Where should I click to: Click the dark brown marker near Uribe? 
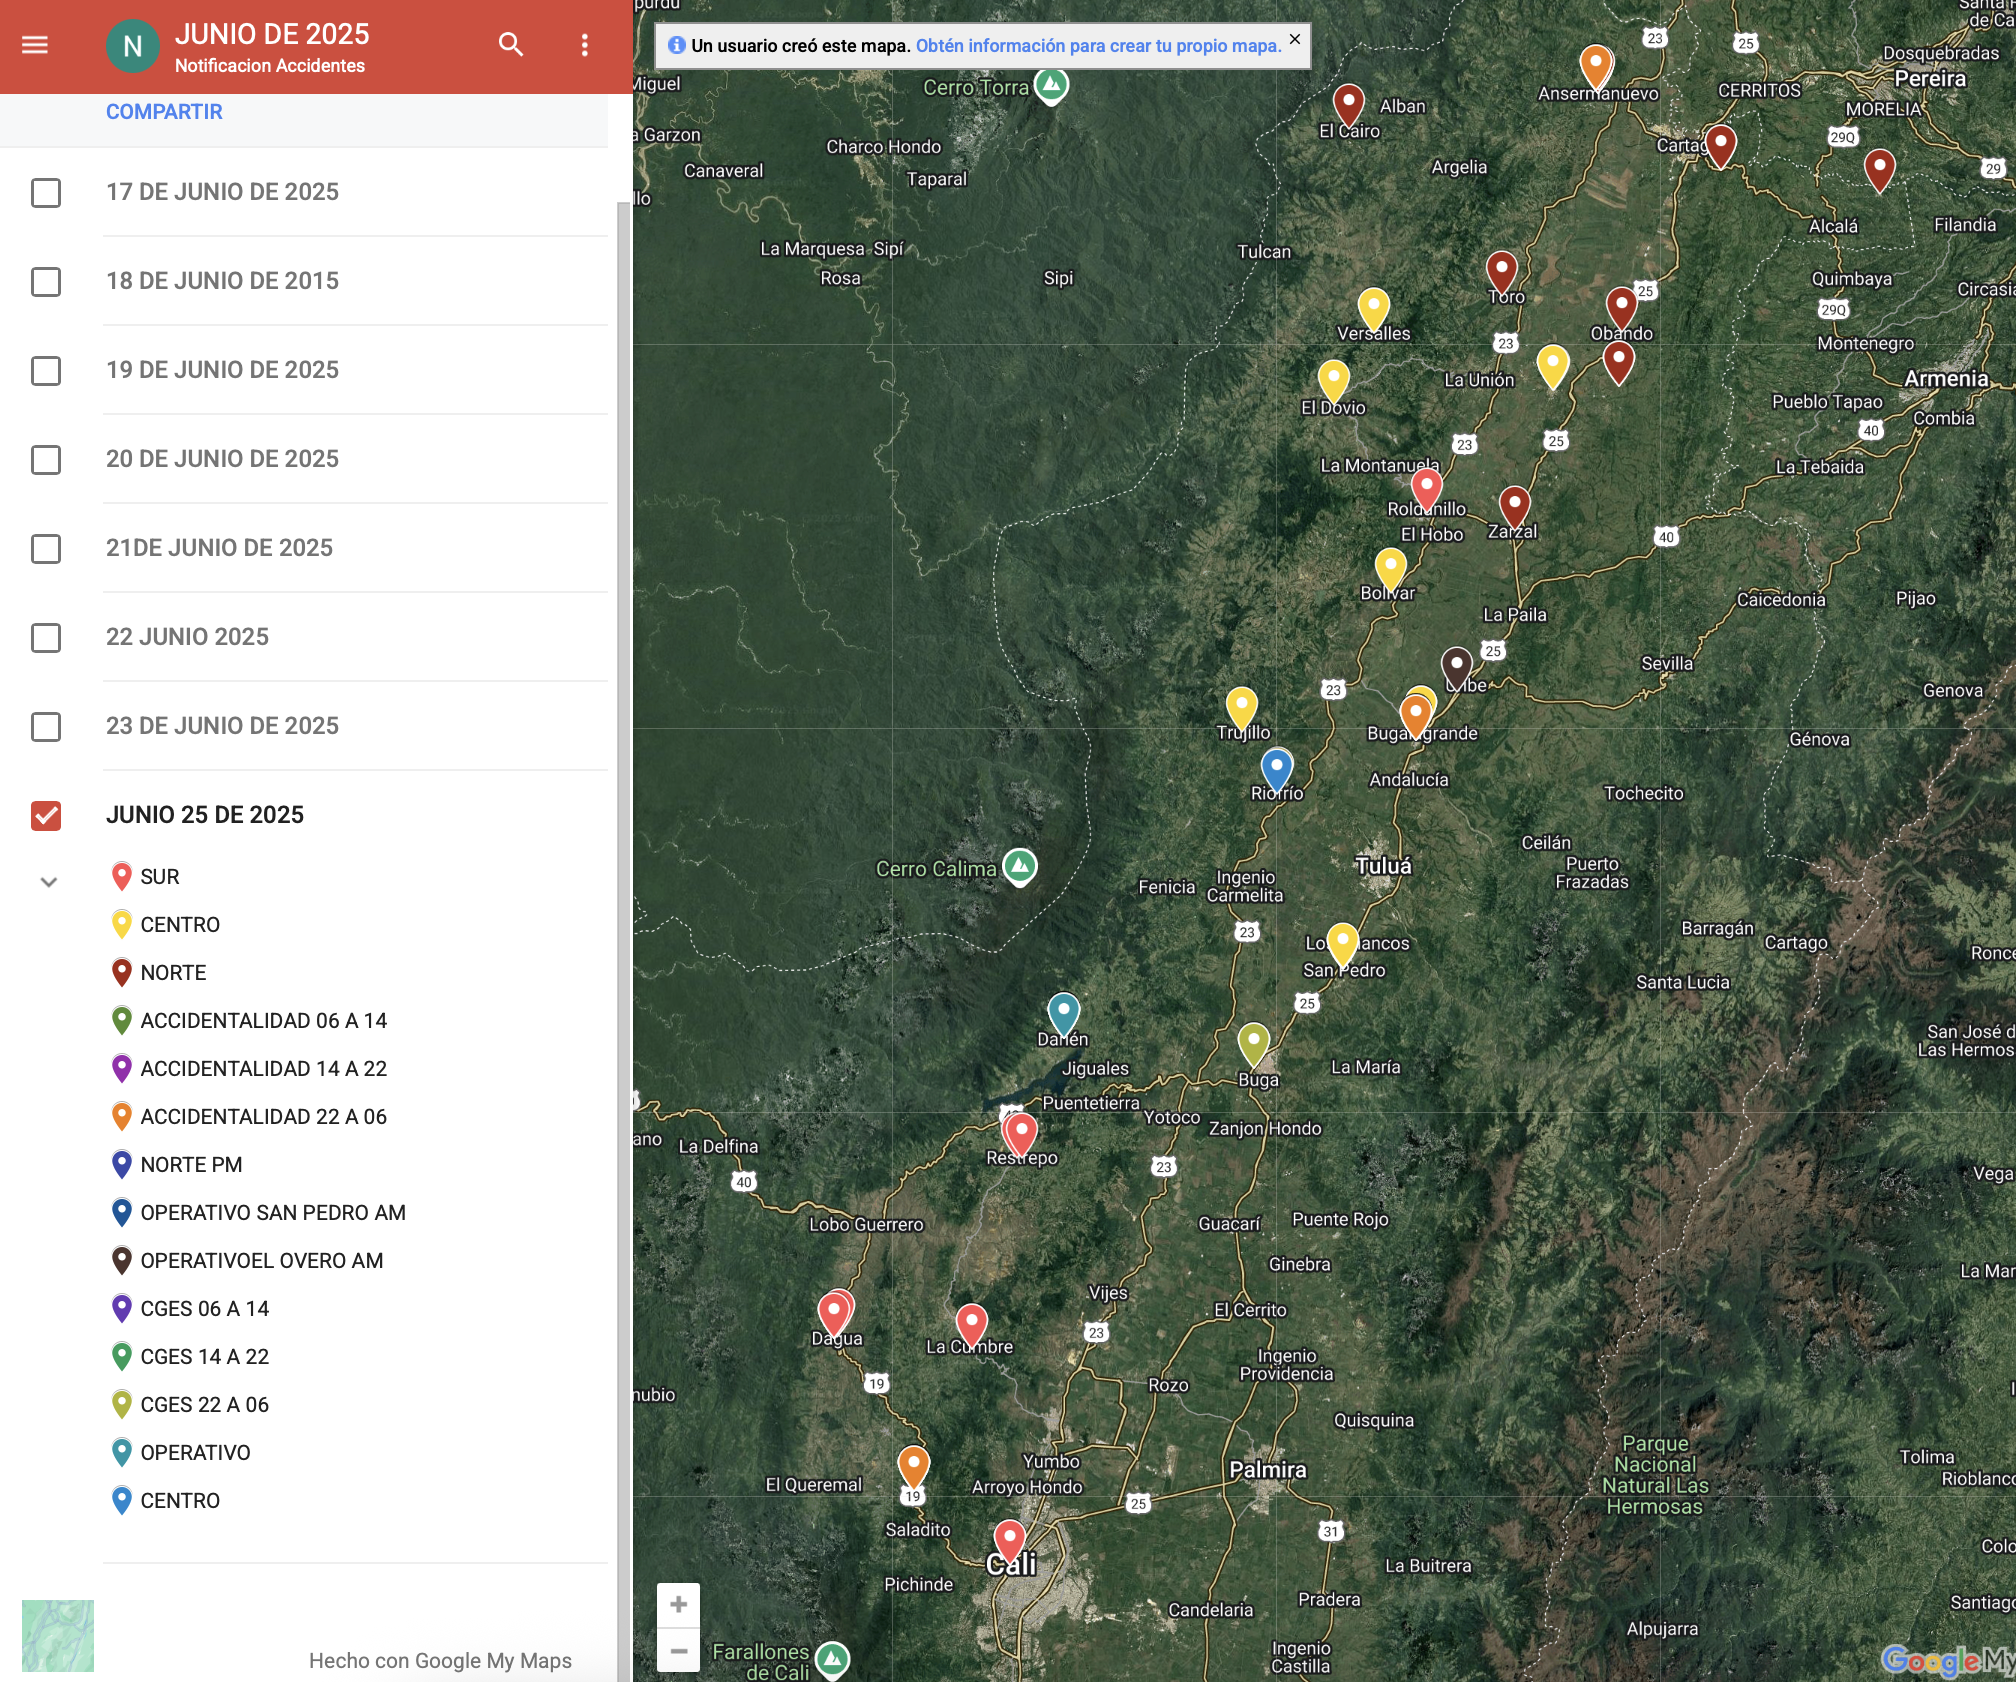1456,666
